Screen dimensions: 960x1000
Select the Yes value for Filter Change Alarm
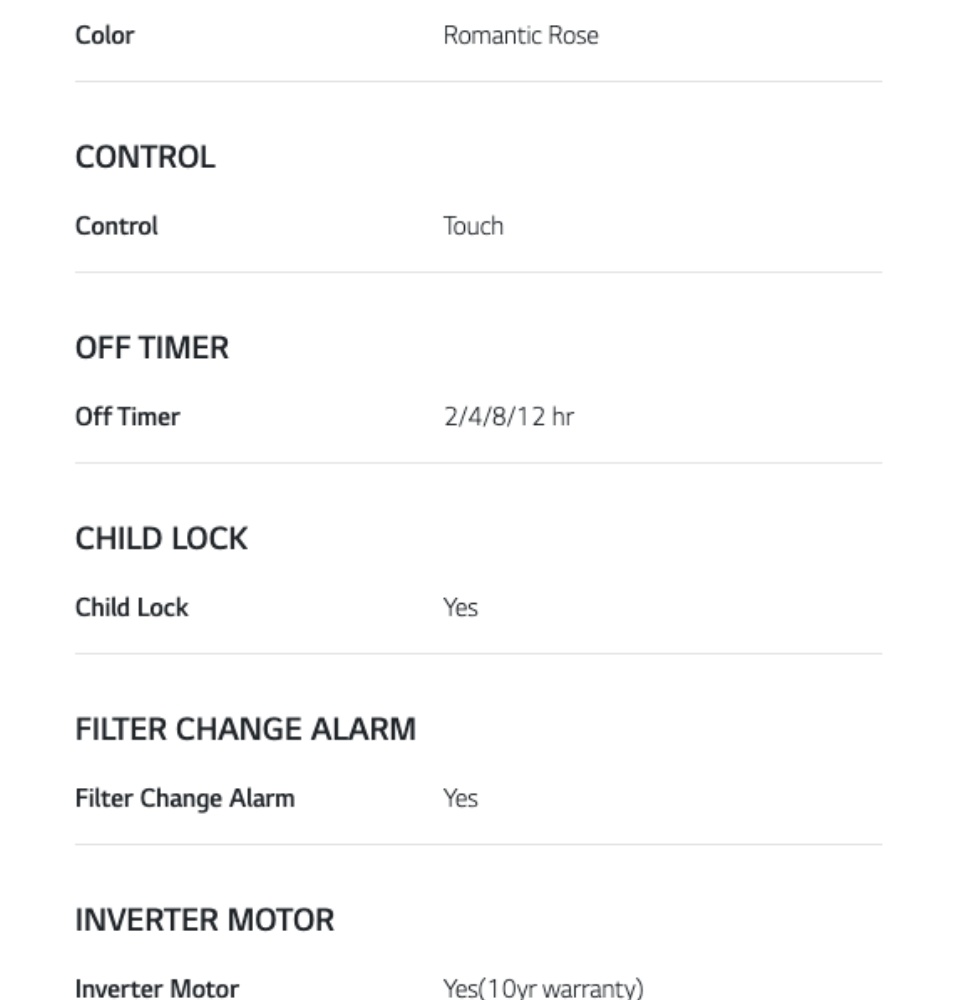pyautogui.click(x=460, y=798)
